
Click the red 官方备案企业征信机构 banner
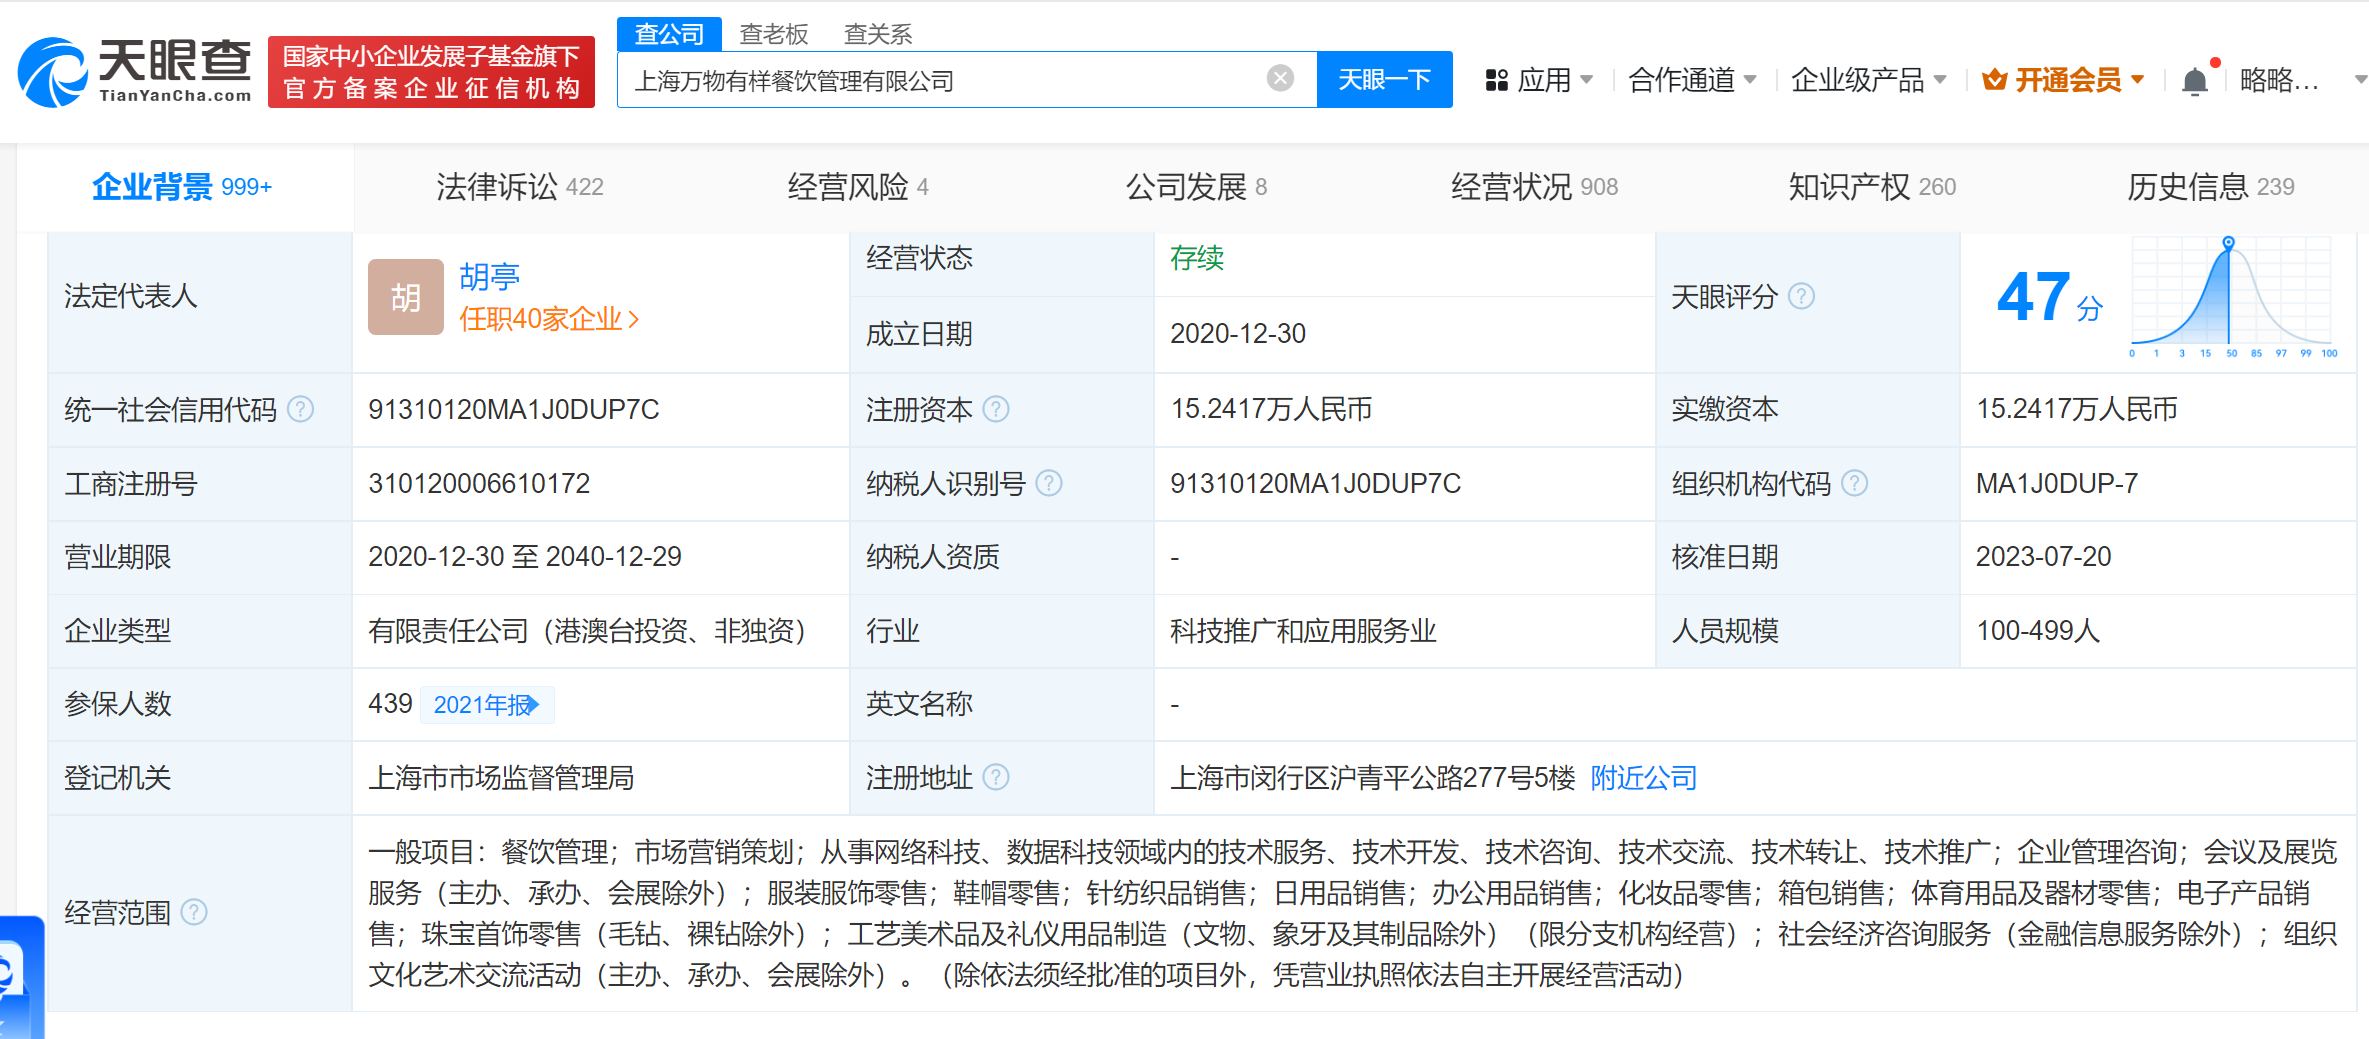tap(431, 72)
